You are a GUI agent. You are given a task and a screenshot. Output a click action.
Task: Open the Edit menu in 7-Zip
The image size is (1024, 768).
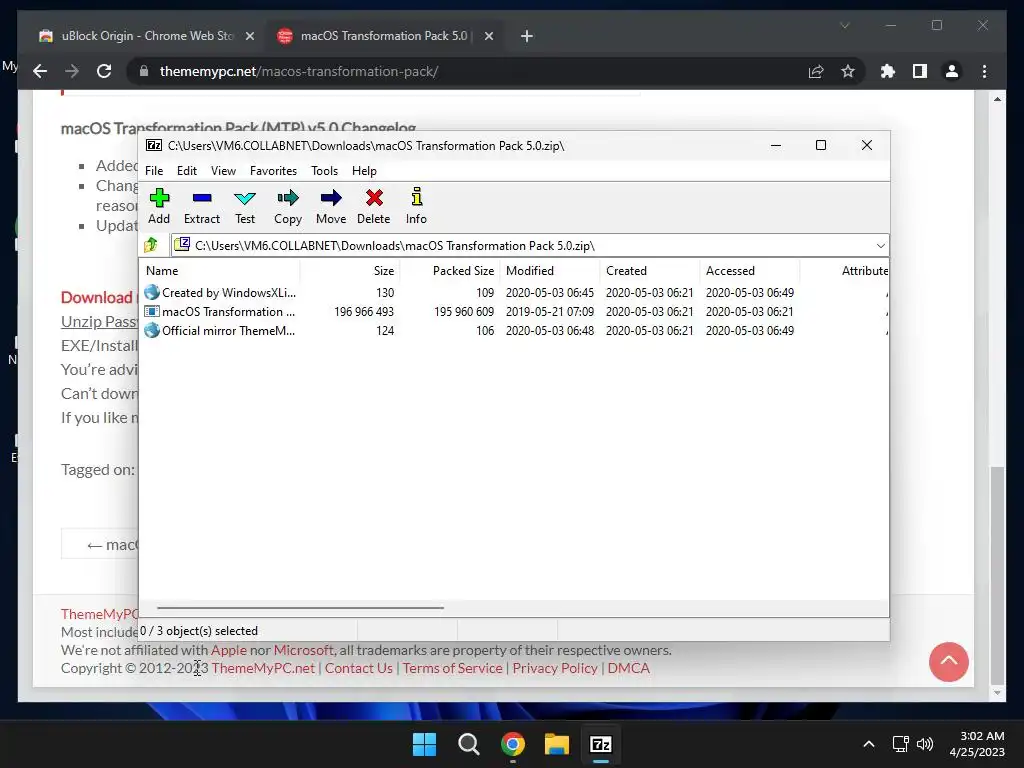[187, 170]
